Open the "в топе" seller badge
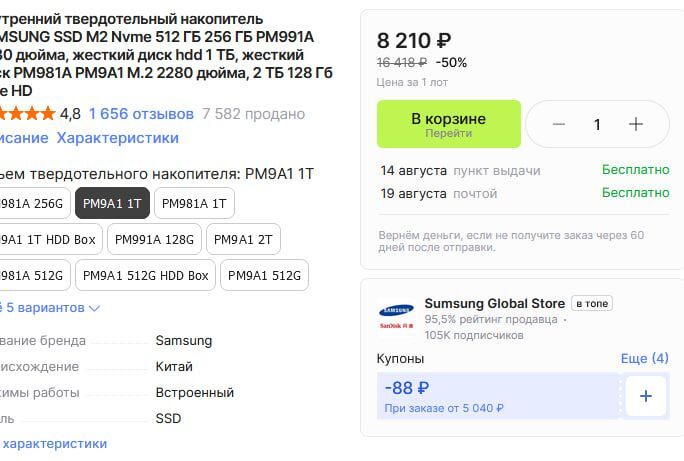Screen dimensions: 684x461 [592, 304]
